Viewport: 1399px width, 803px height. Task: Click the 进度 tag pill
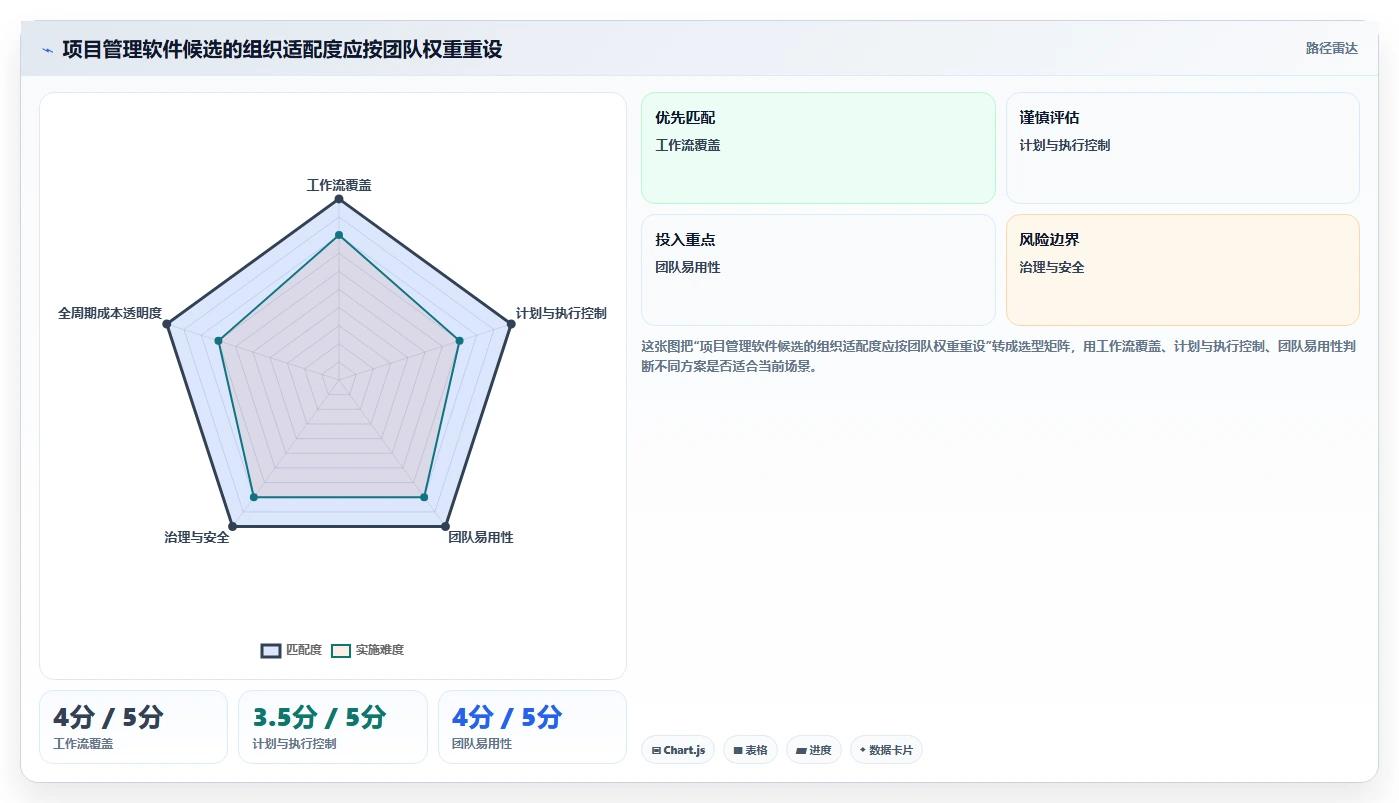pos(814,750)
